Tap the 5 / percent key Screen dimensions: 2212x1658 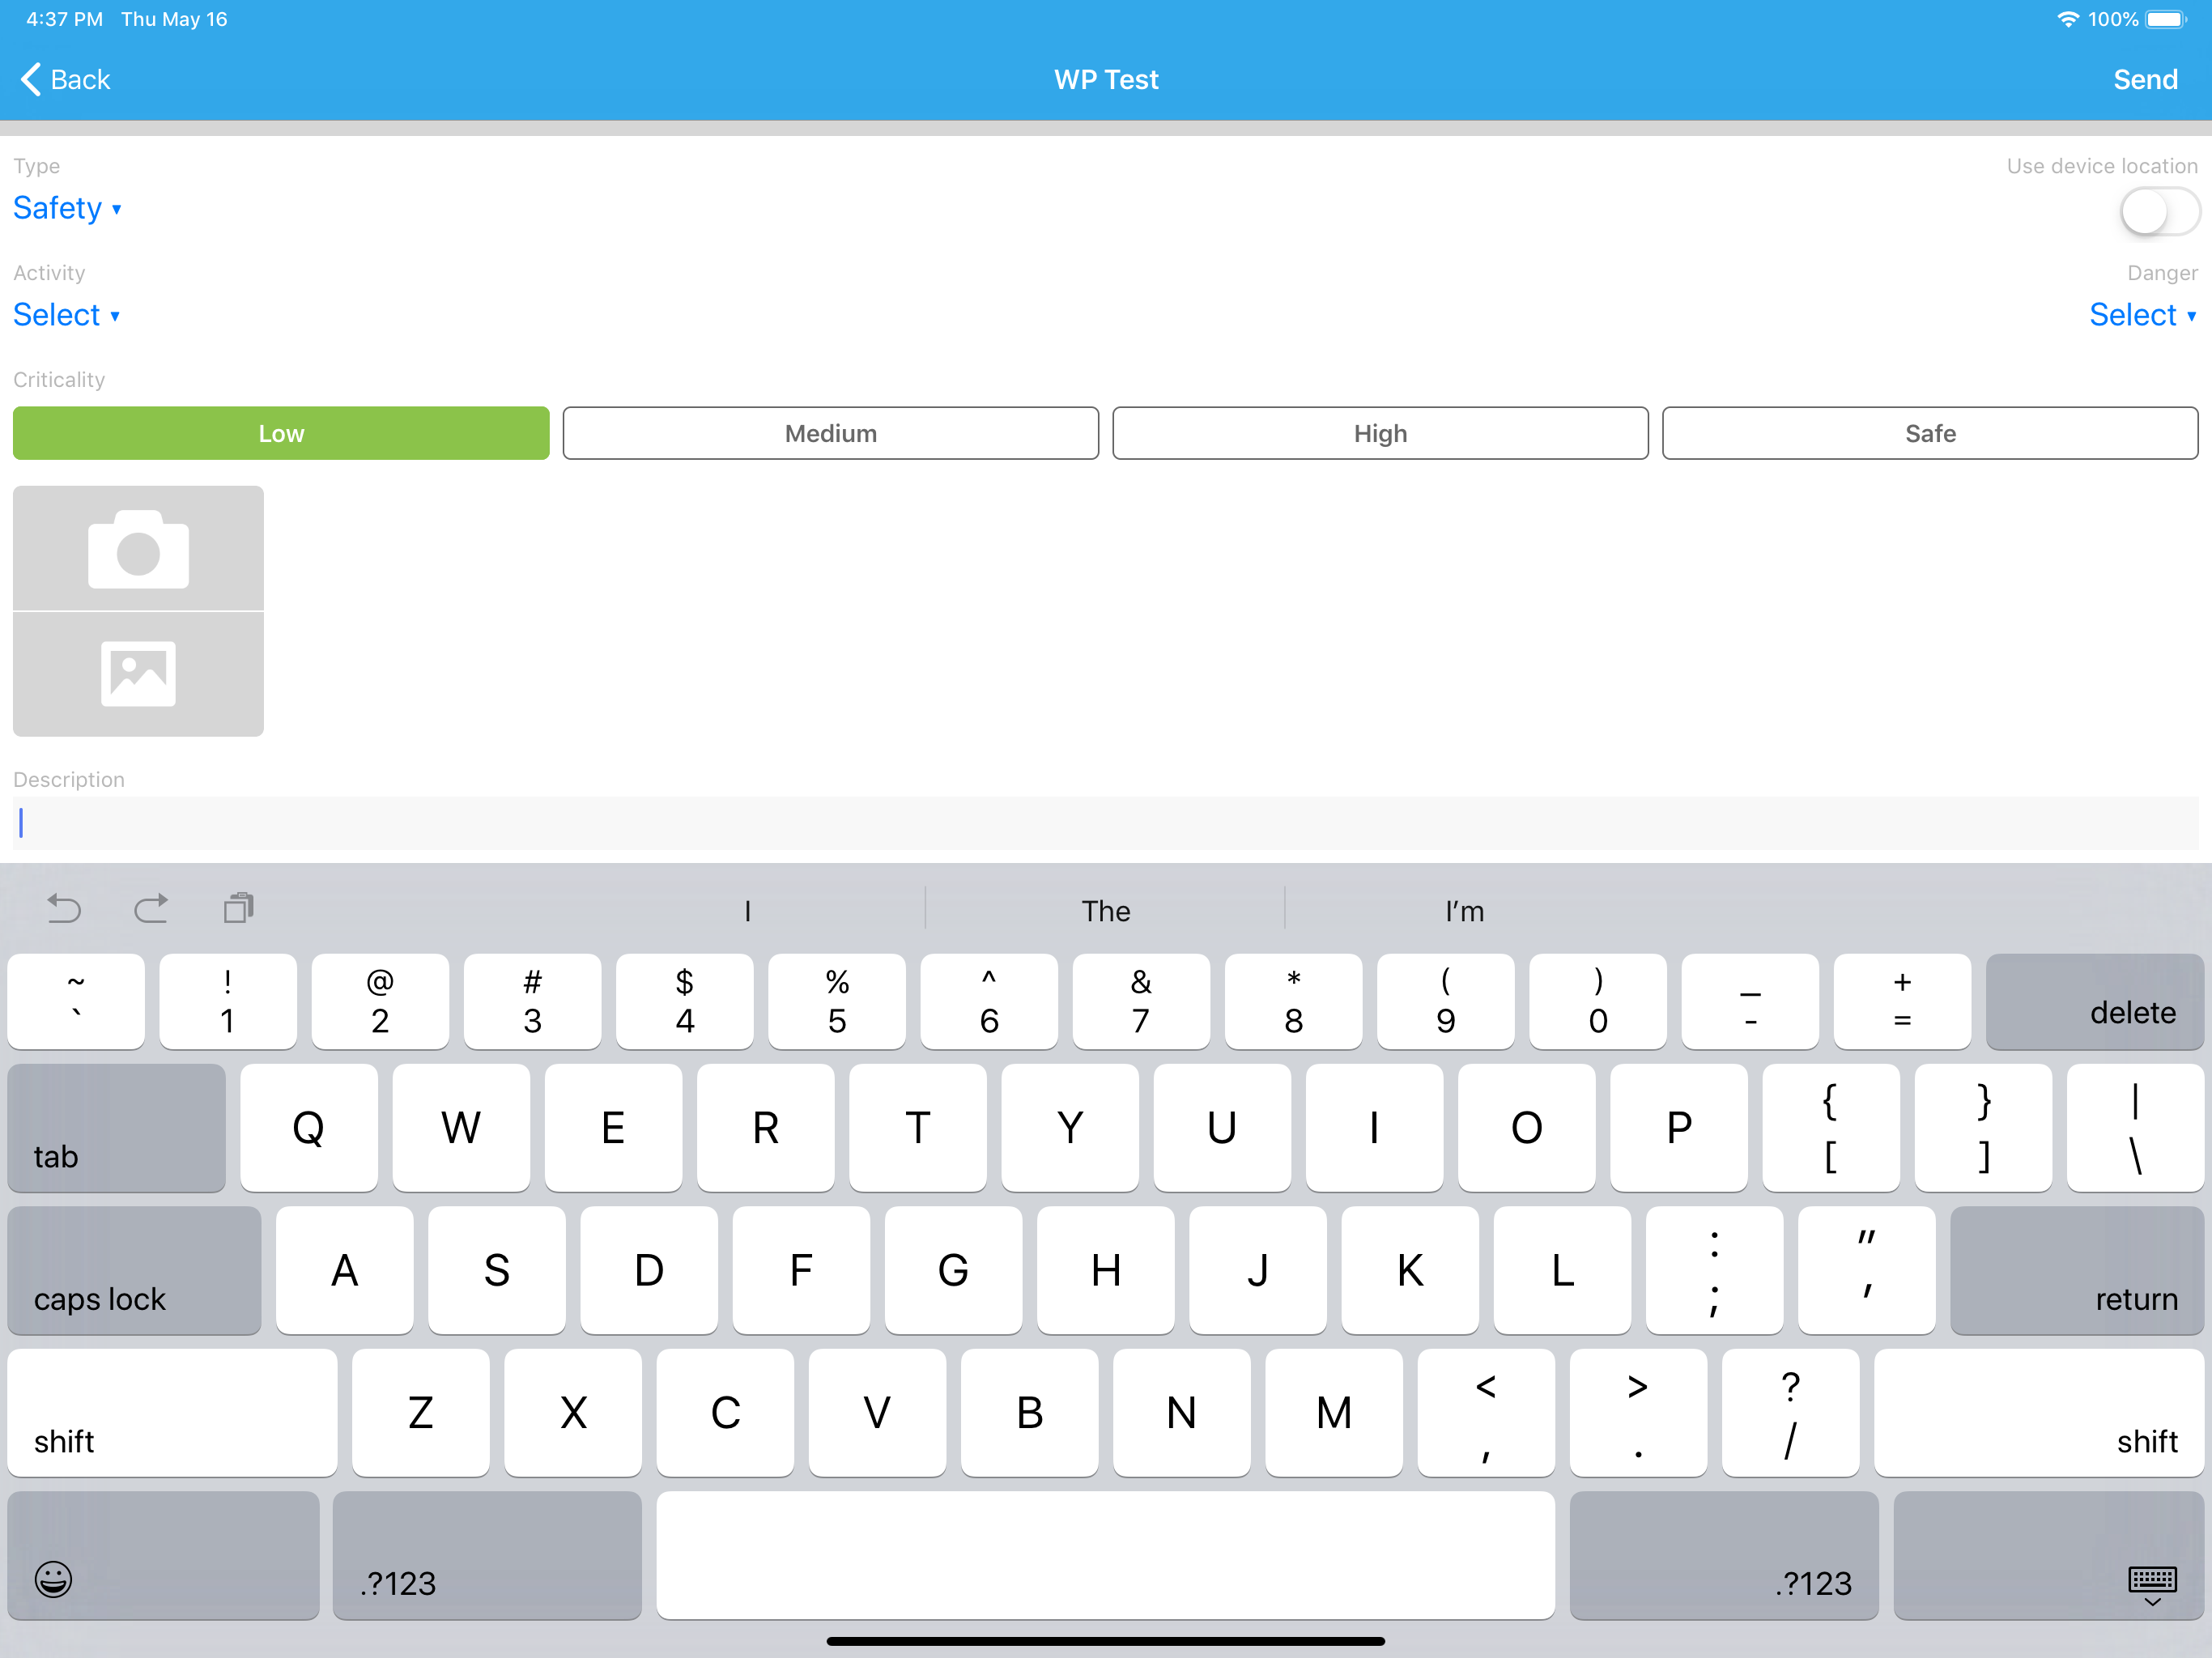coord(837,1001)
